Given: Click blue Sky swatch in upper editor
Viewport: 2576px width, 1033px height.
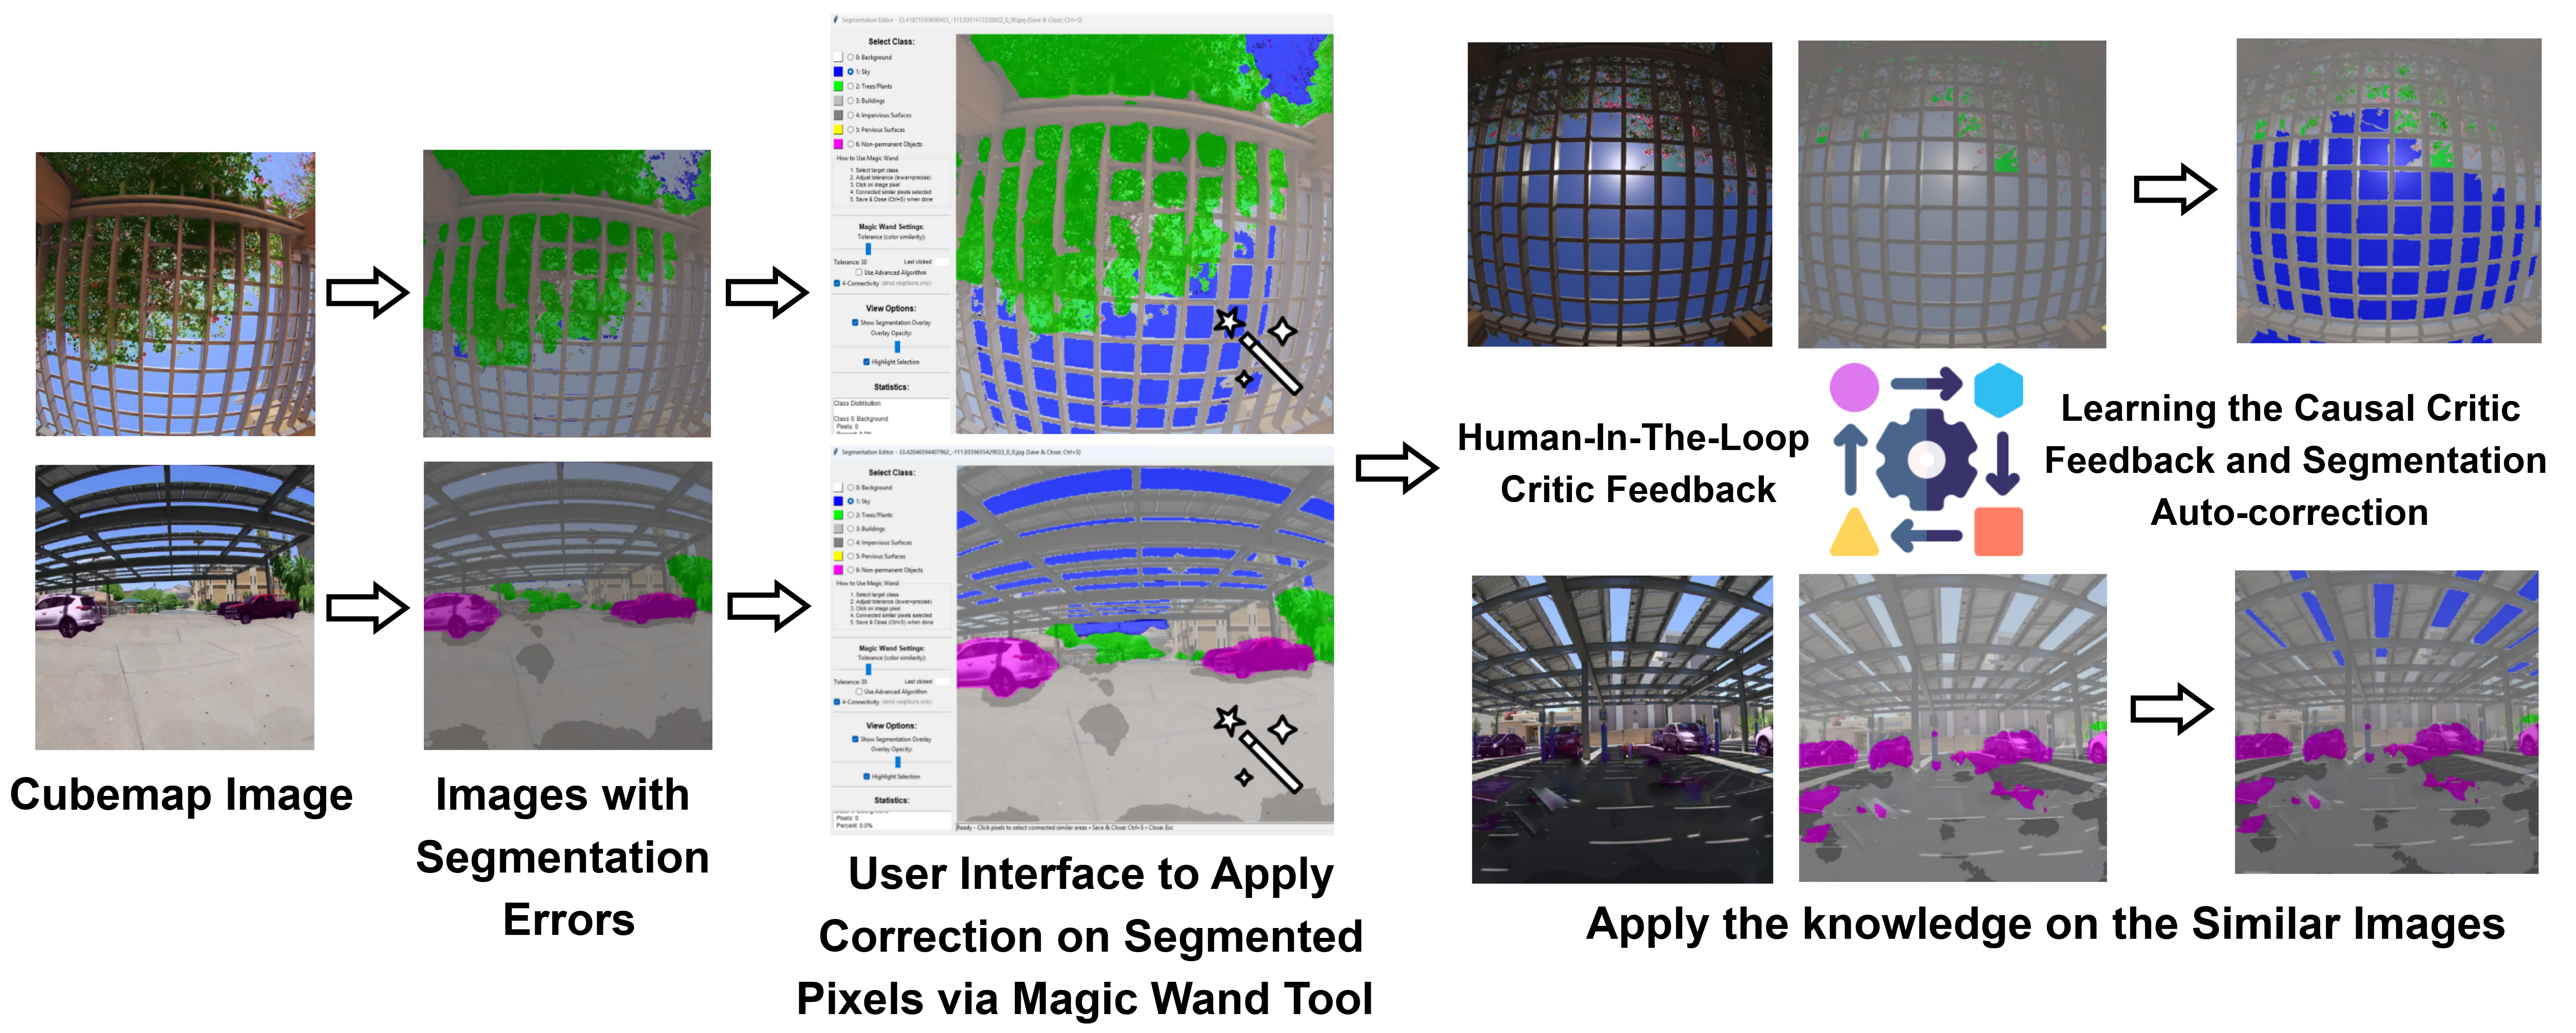Looking at the screenshot, I should click(838, 72).
